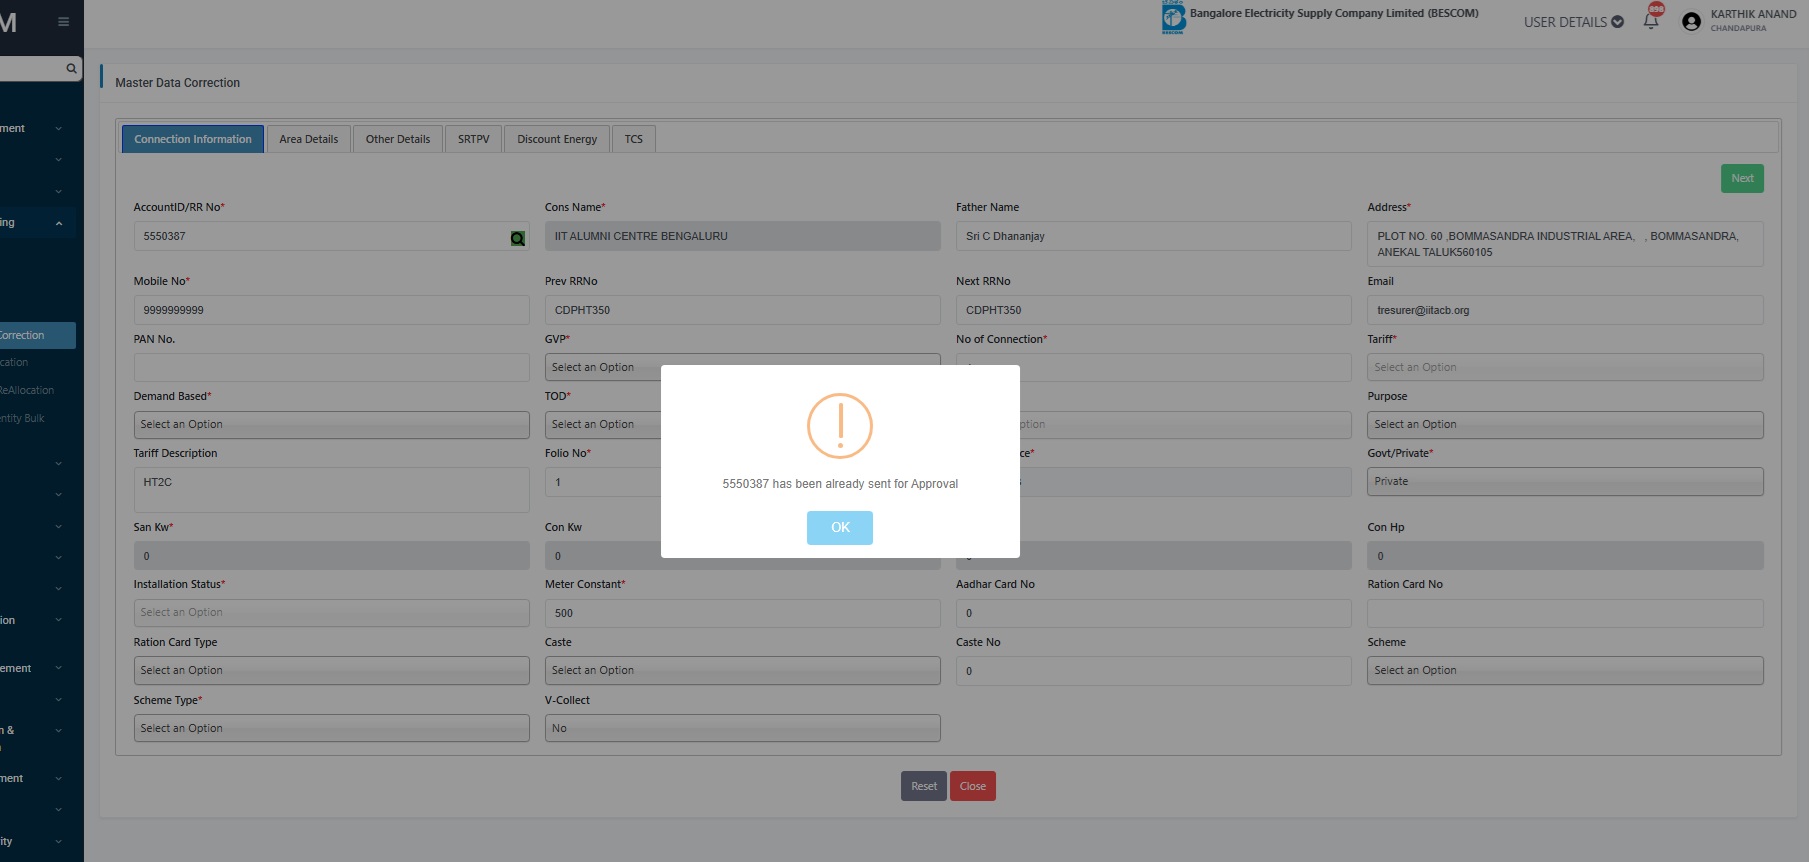Click the Meter Constant input field
Image resolution: width=1809 pixels, height=862 pixels.
[x=742, y=613]
